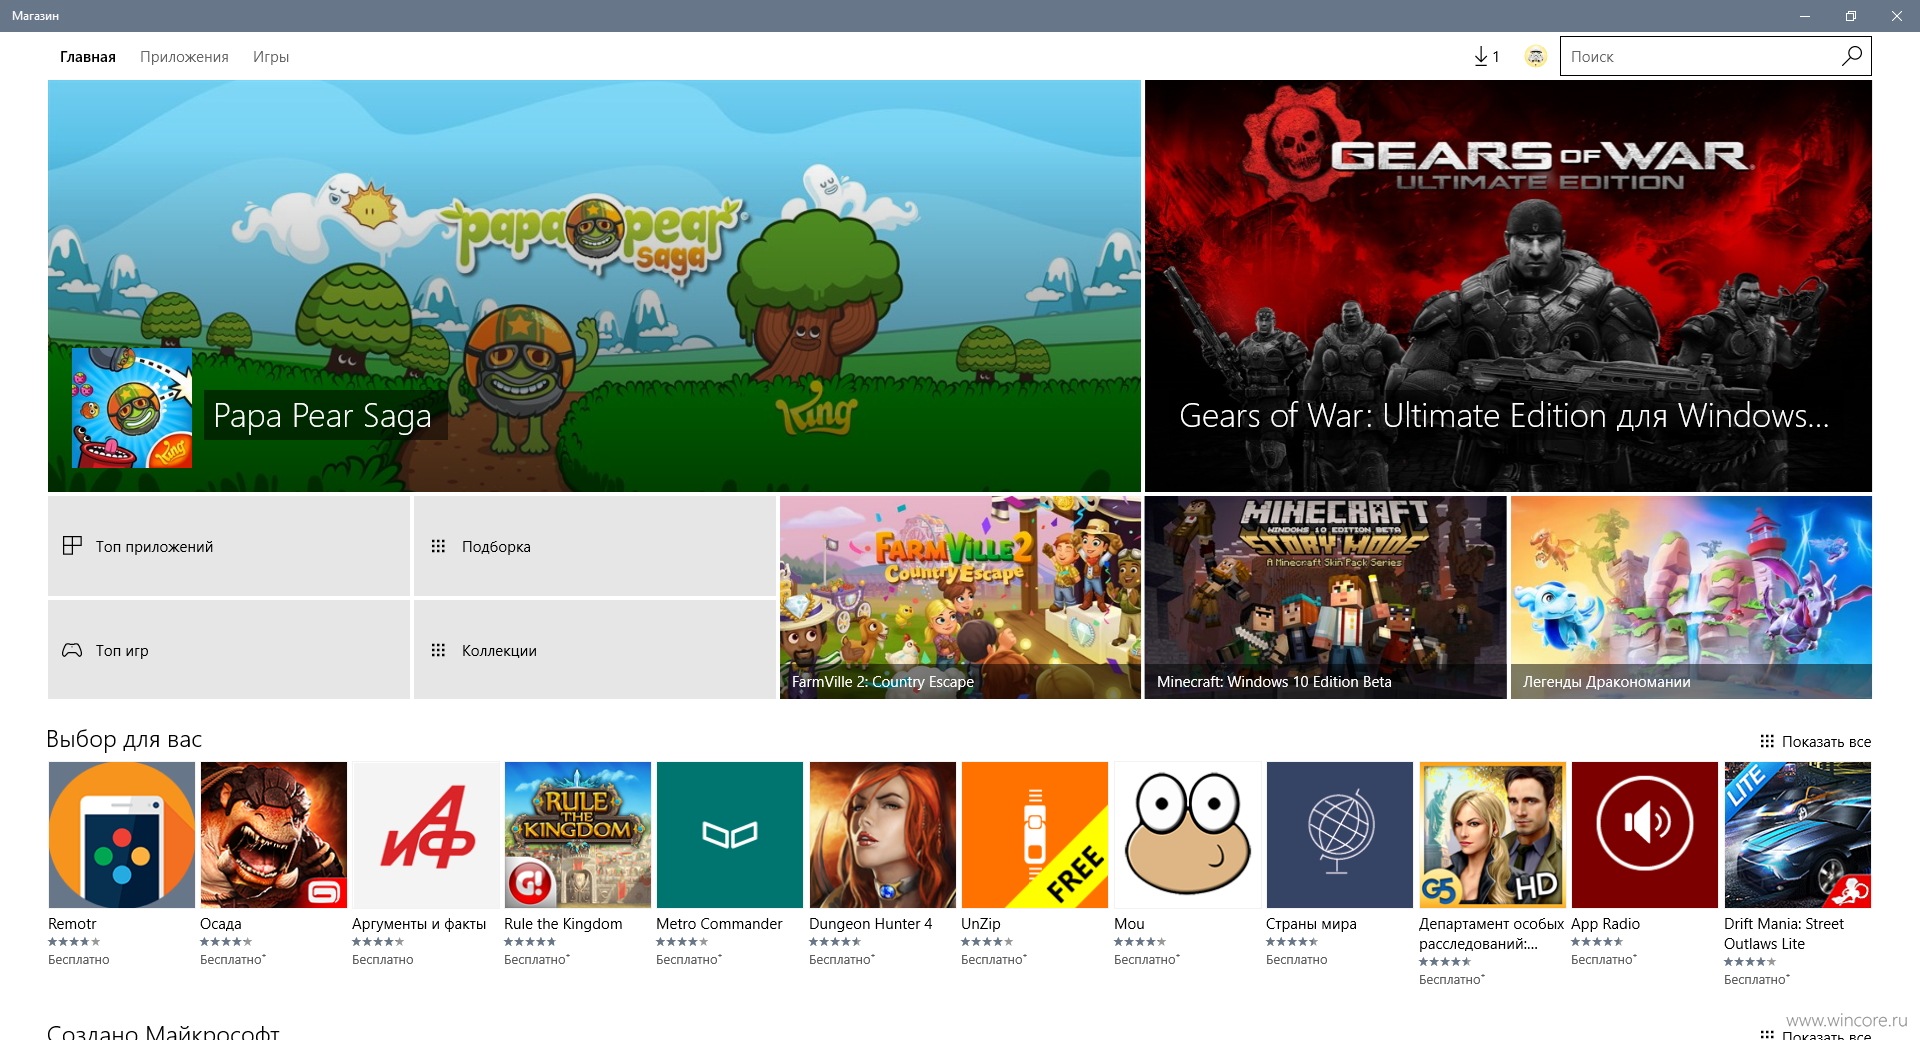Screen dimensions: 1920x1040
Task: Open the Rule the Kingdom icon
Action: point(578,835)
